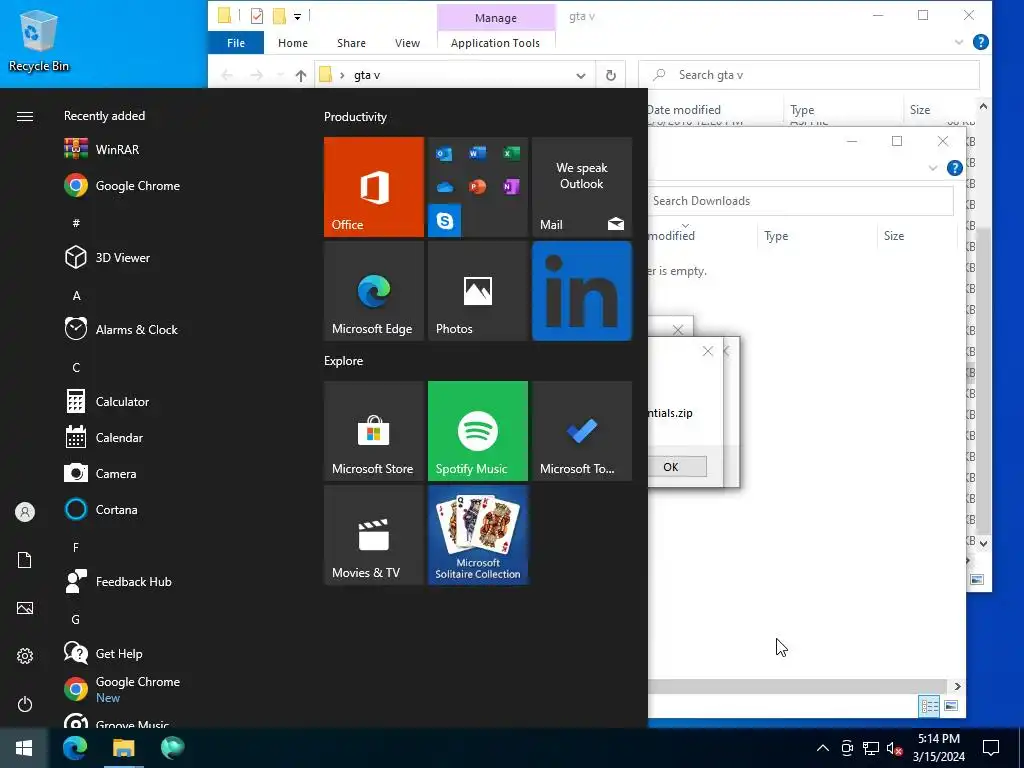This screenshot has width=1024, height=768.
Task: Open the Application Tools tab
Action: click(x=496, y=43)
